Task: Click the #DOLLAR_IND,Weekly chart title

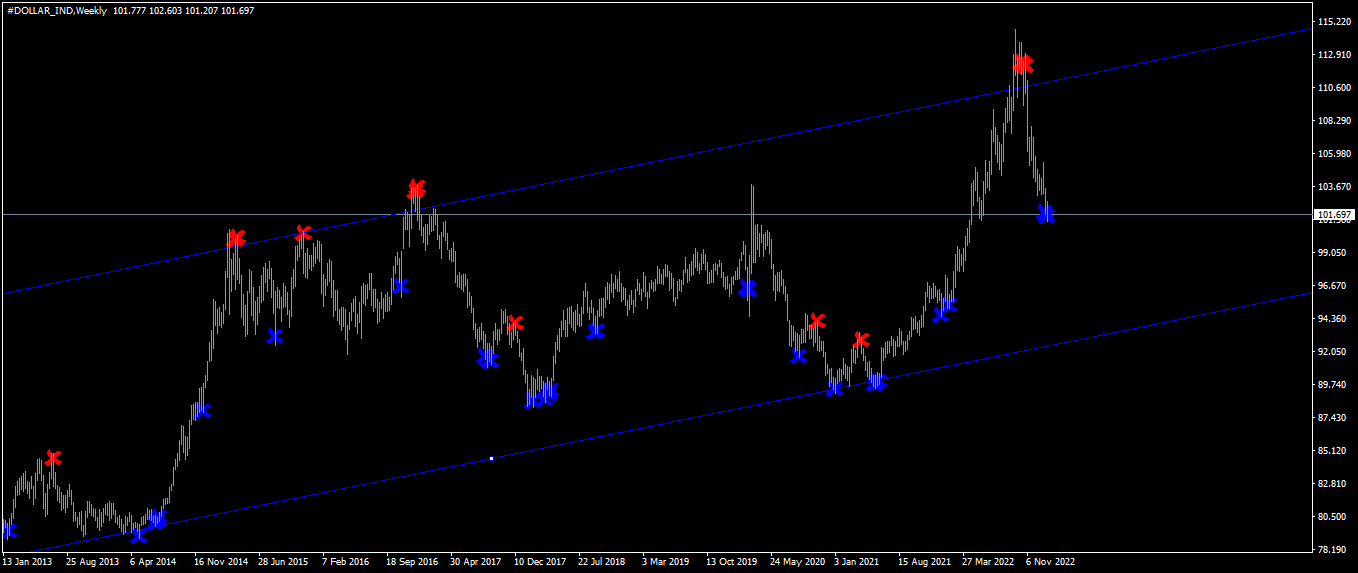Action: [55, 10]
